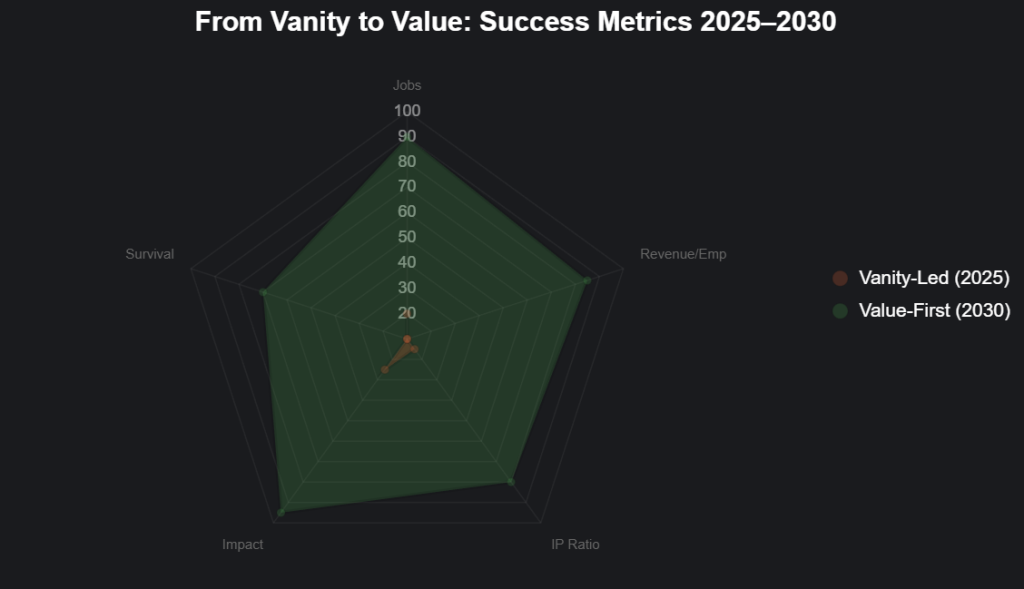Click the Jobs axis label
The image size is (1024, 589).
pos(407,86)
